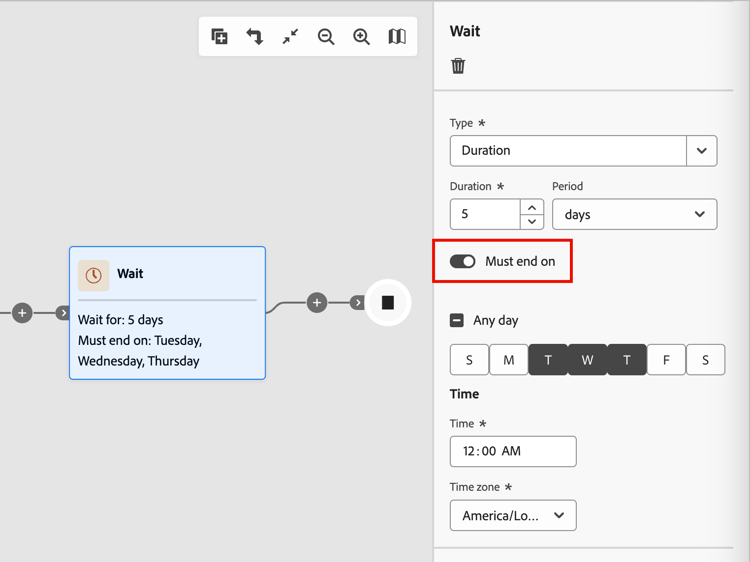Zoom out on the canvas
This screenshot has height=562, width=750.
[x=326, y=36]
